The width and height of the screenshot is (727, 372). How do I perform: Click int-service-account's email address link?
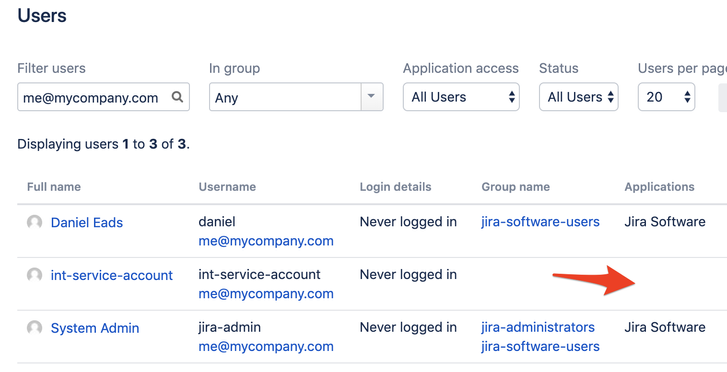(266, 294)
